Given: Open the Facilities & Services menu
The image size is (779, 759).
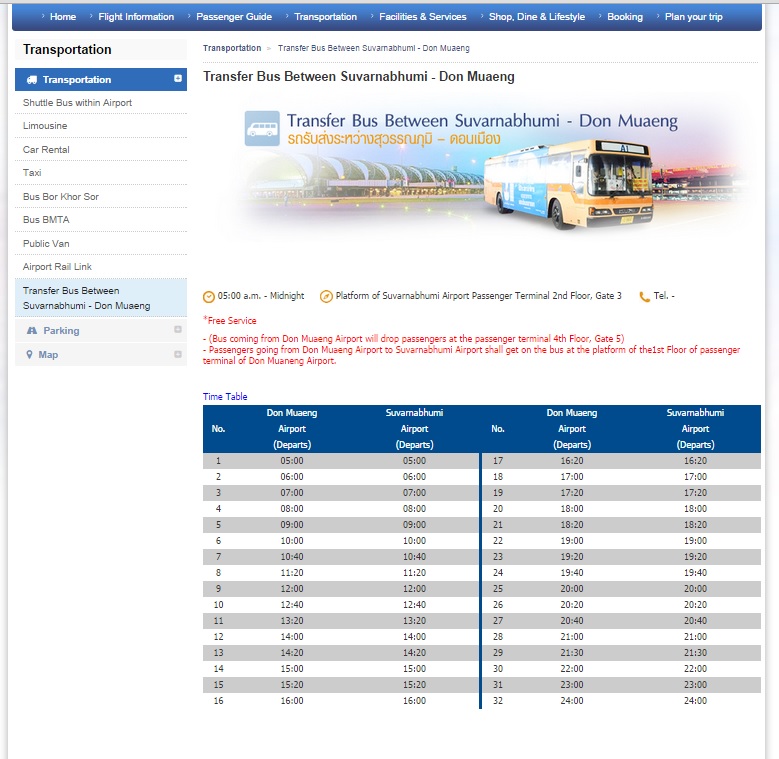Looking at the screenshot, I should [423, 16].
